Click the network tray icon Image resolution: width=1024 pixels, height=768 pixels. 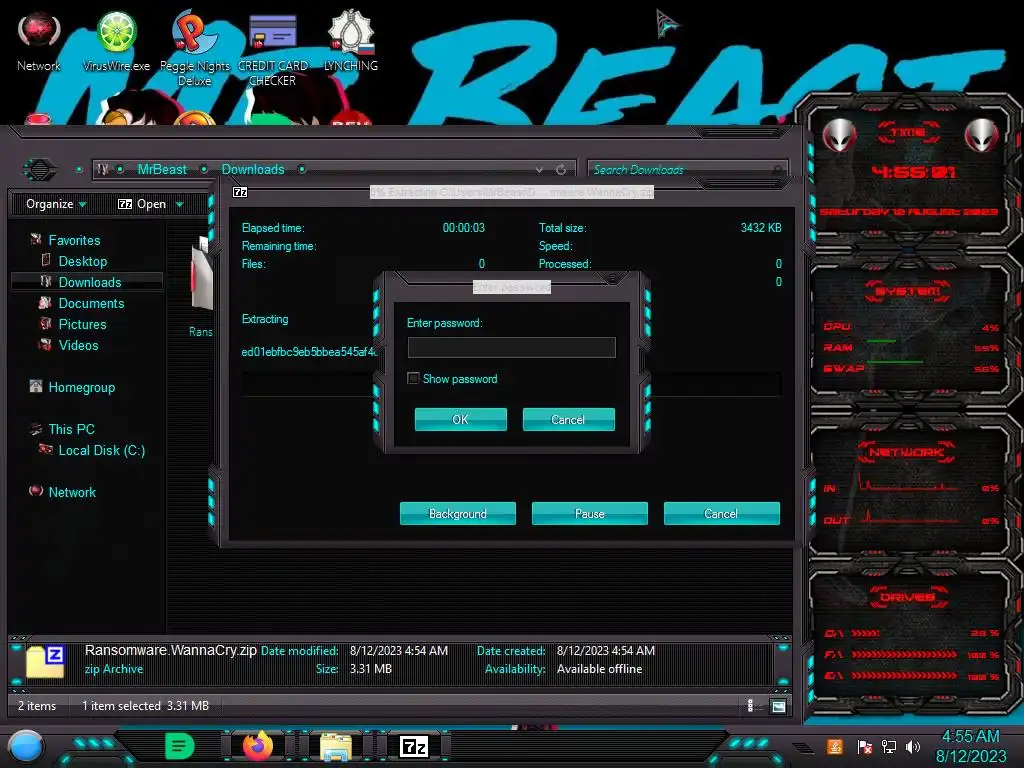click(x=888, y=747)
